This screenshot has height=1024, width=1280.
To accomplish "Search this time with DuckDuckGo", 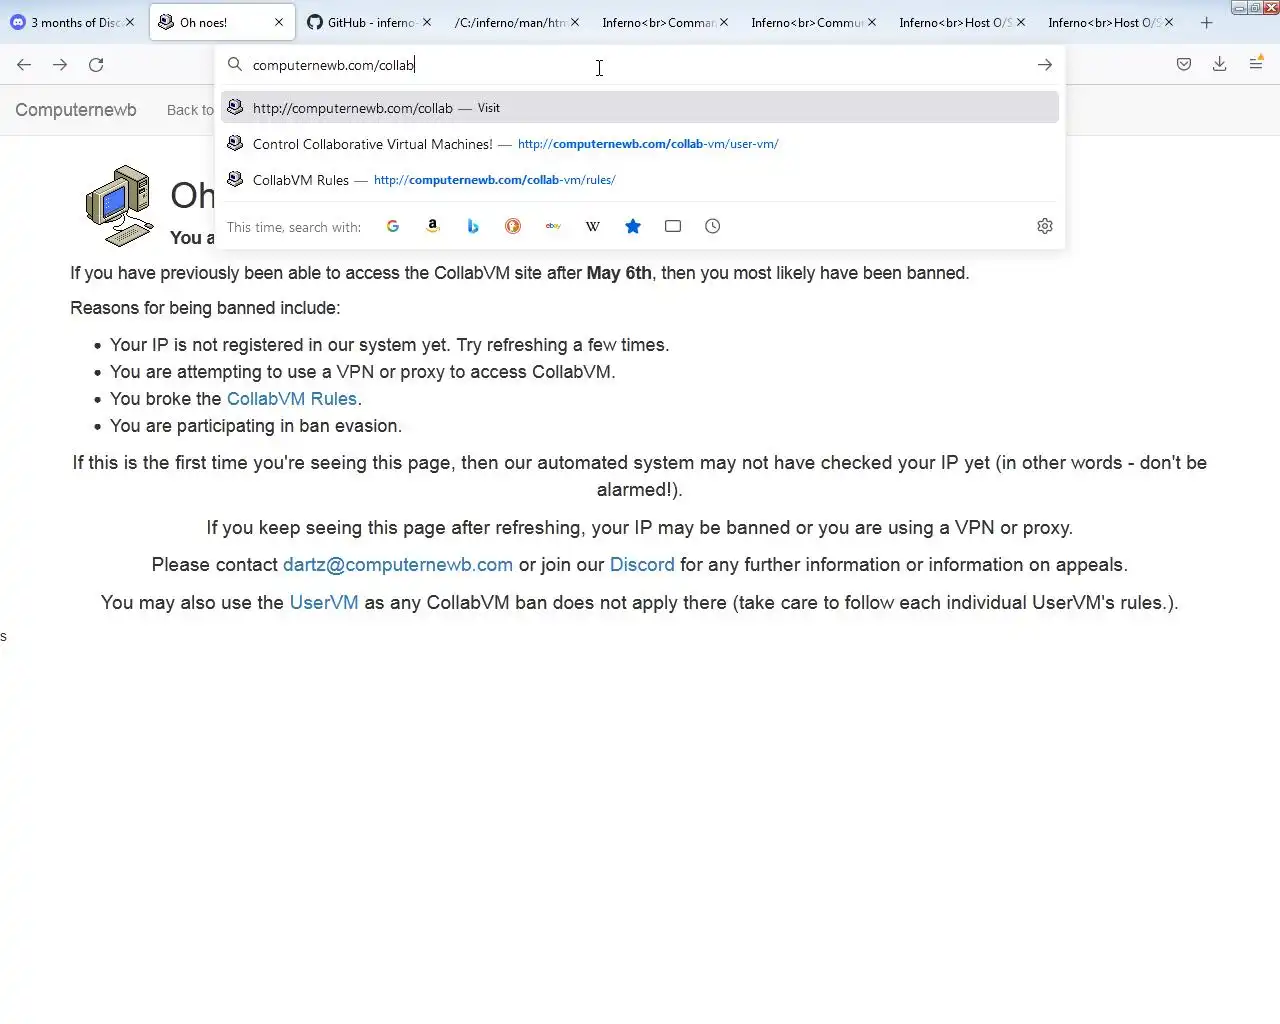I will (513, 226).
